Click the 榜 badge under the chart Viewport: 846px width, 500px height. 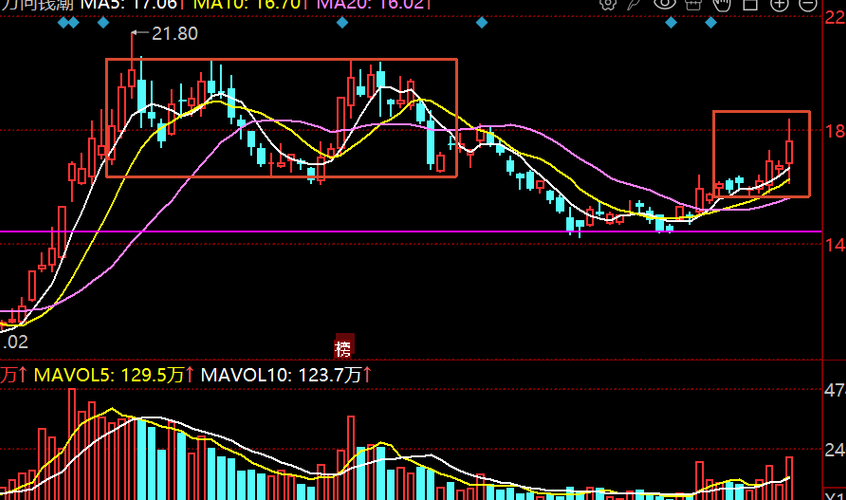344,349
